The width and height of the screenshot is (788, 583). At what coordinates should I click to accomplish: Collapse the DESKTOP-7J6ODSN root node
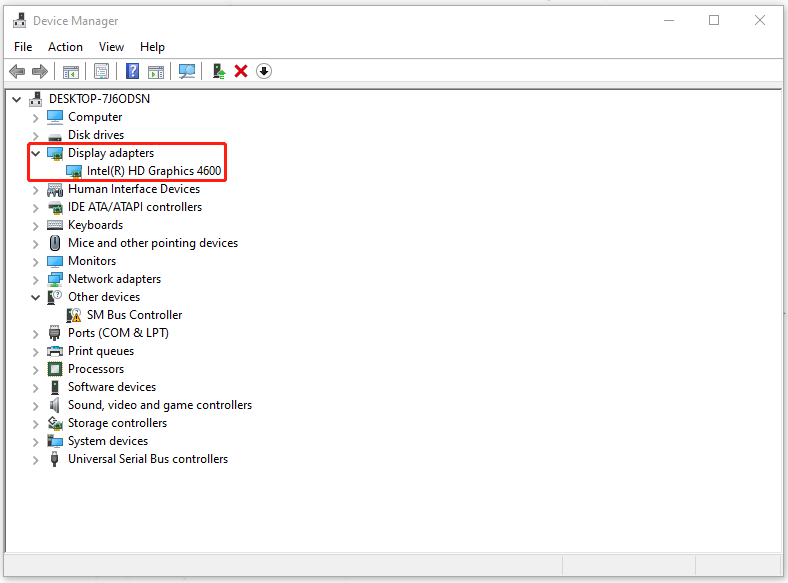point(17,100)
